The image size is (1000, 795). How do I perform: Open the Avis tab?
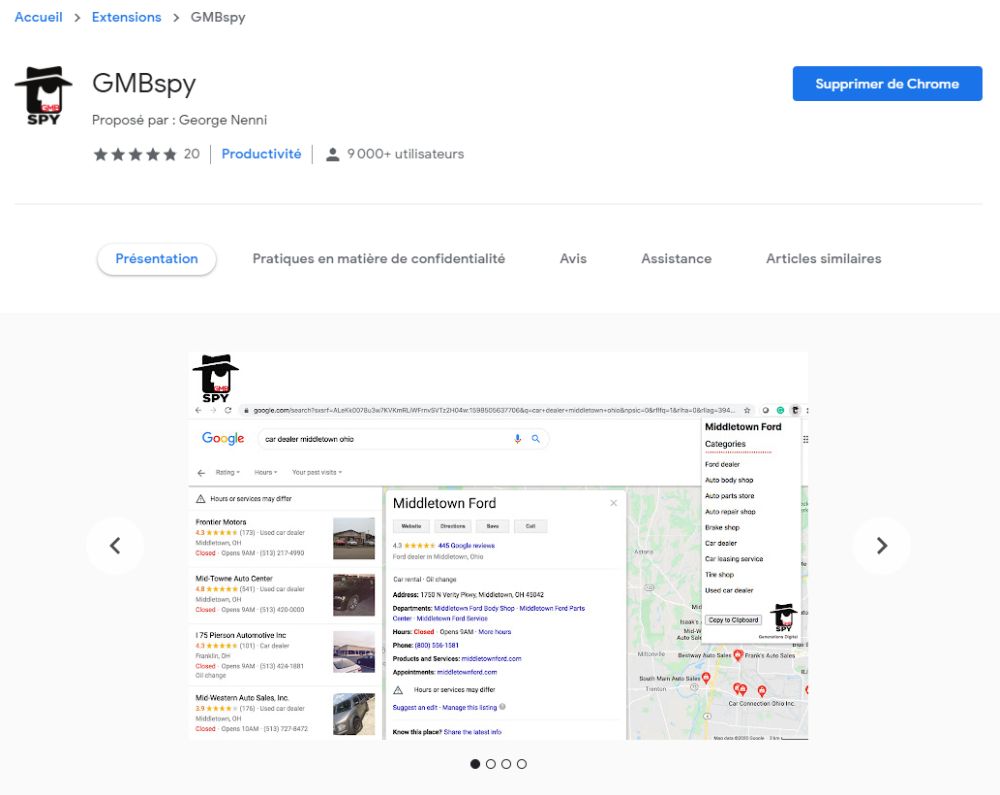coord(573,259)
